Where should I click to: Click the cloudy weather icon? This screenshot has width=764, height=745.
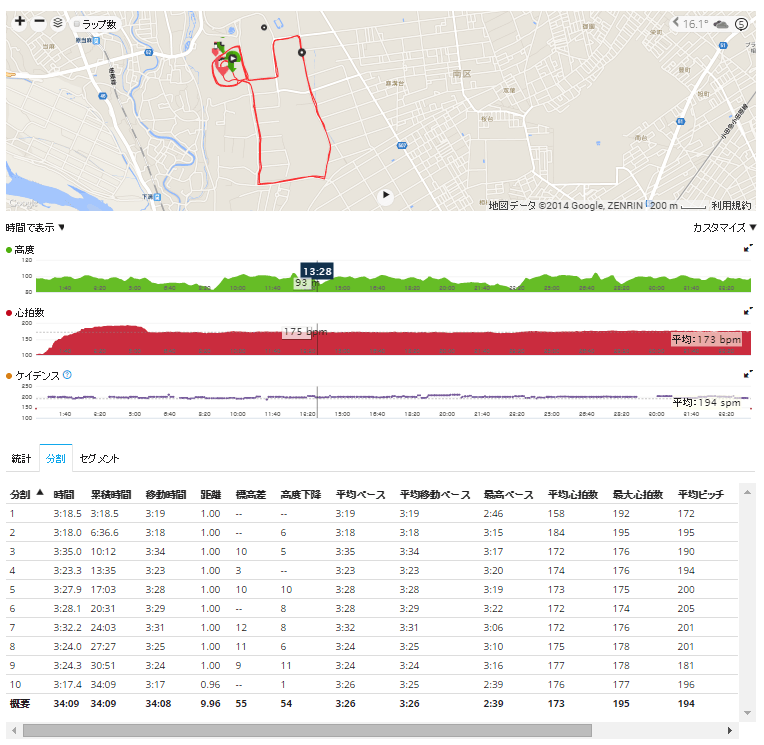point(720,24)
